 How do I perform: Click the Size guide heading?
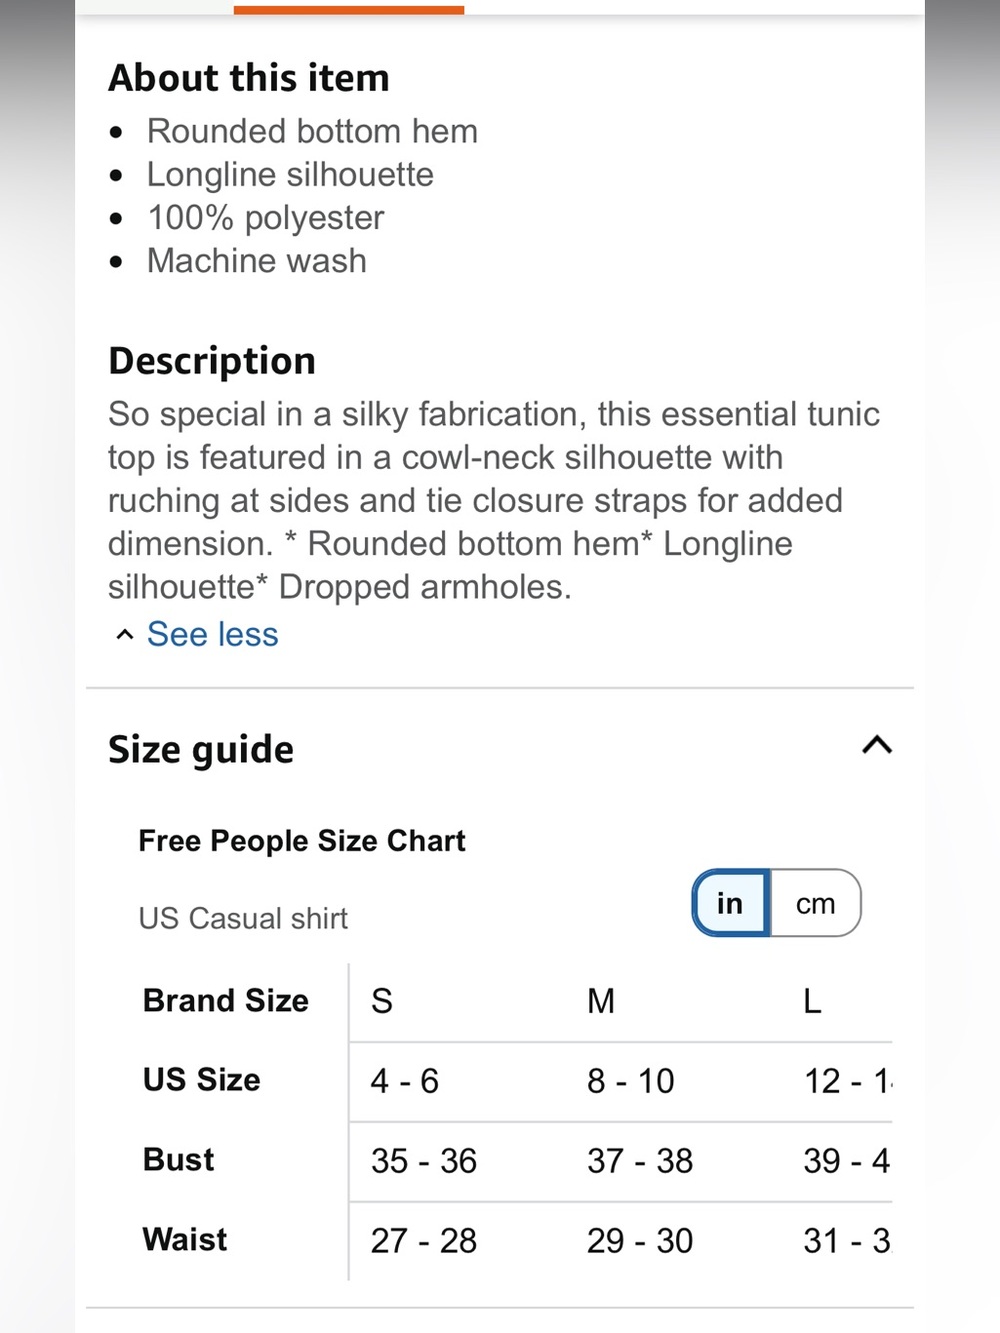(201, 749)
